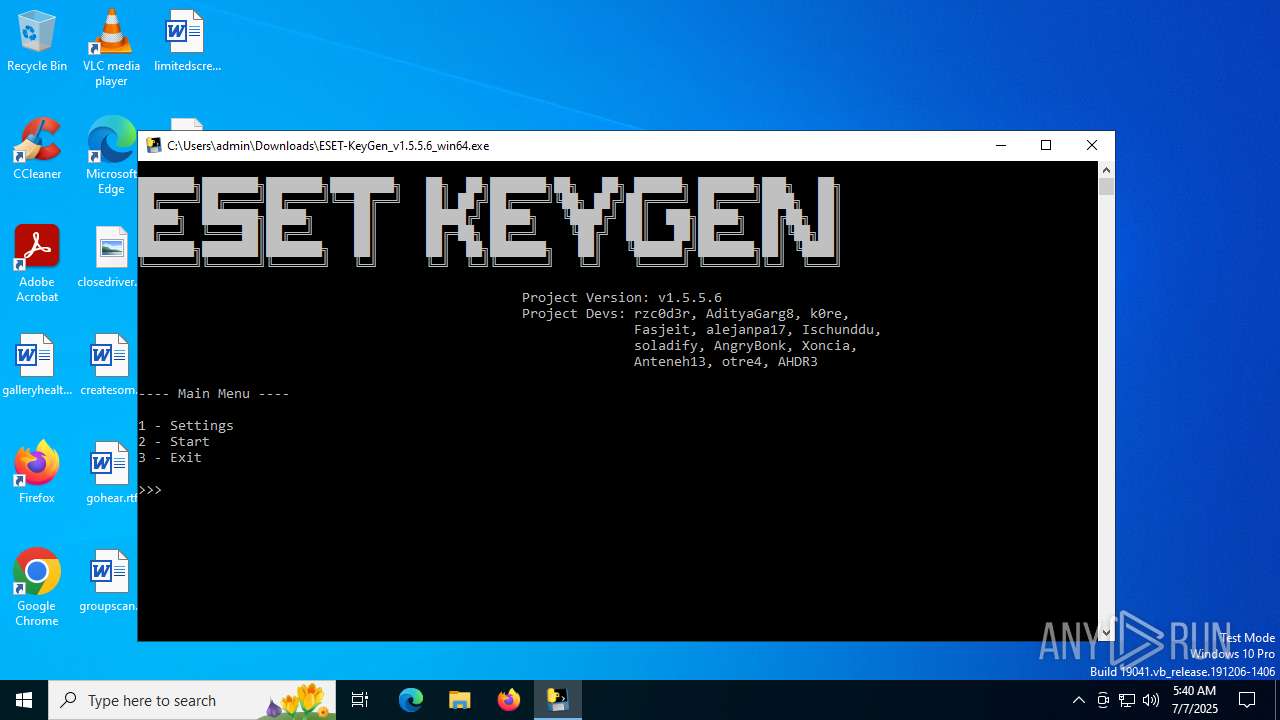Select galleryhealt... Word document icon
This screenshot has height=720, width=1280.
(x=35, y=366)
